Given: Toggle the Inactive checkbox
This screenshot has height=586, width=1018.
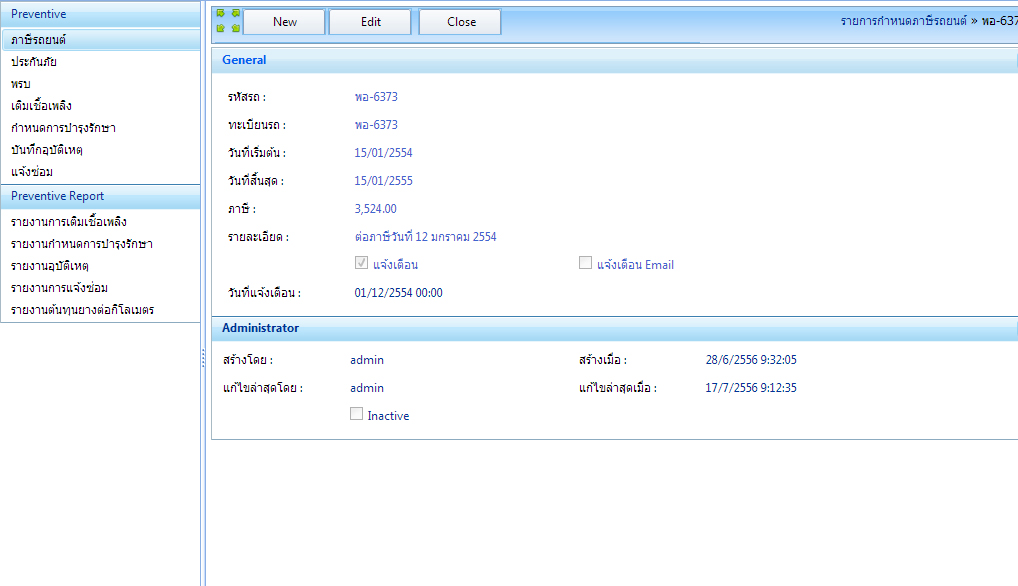Looking at the screenshot, I should coord(356,414).
